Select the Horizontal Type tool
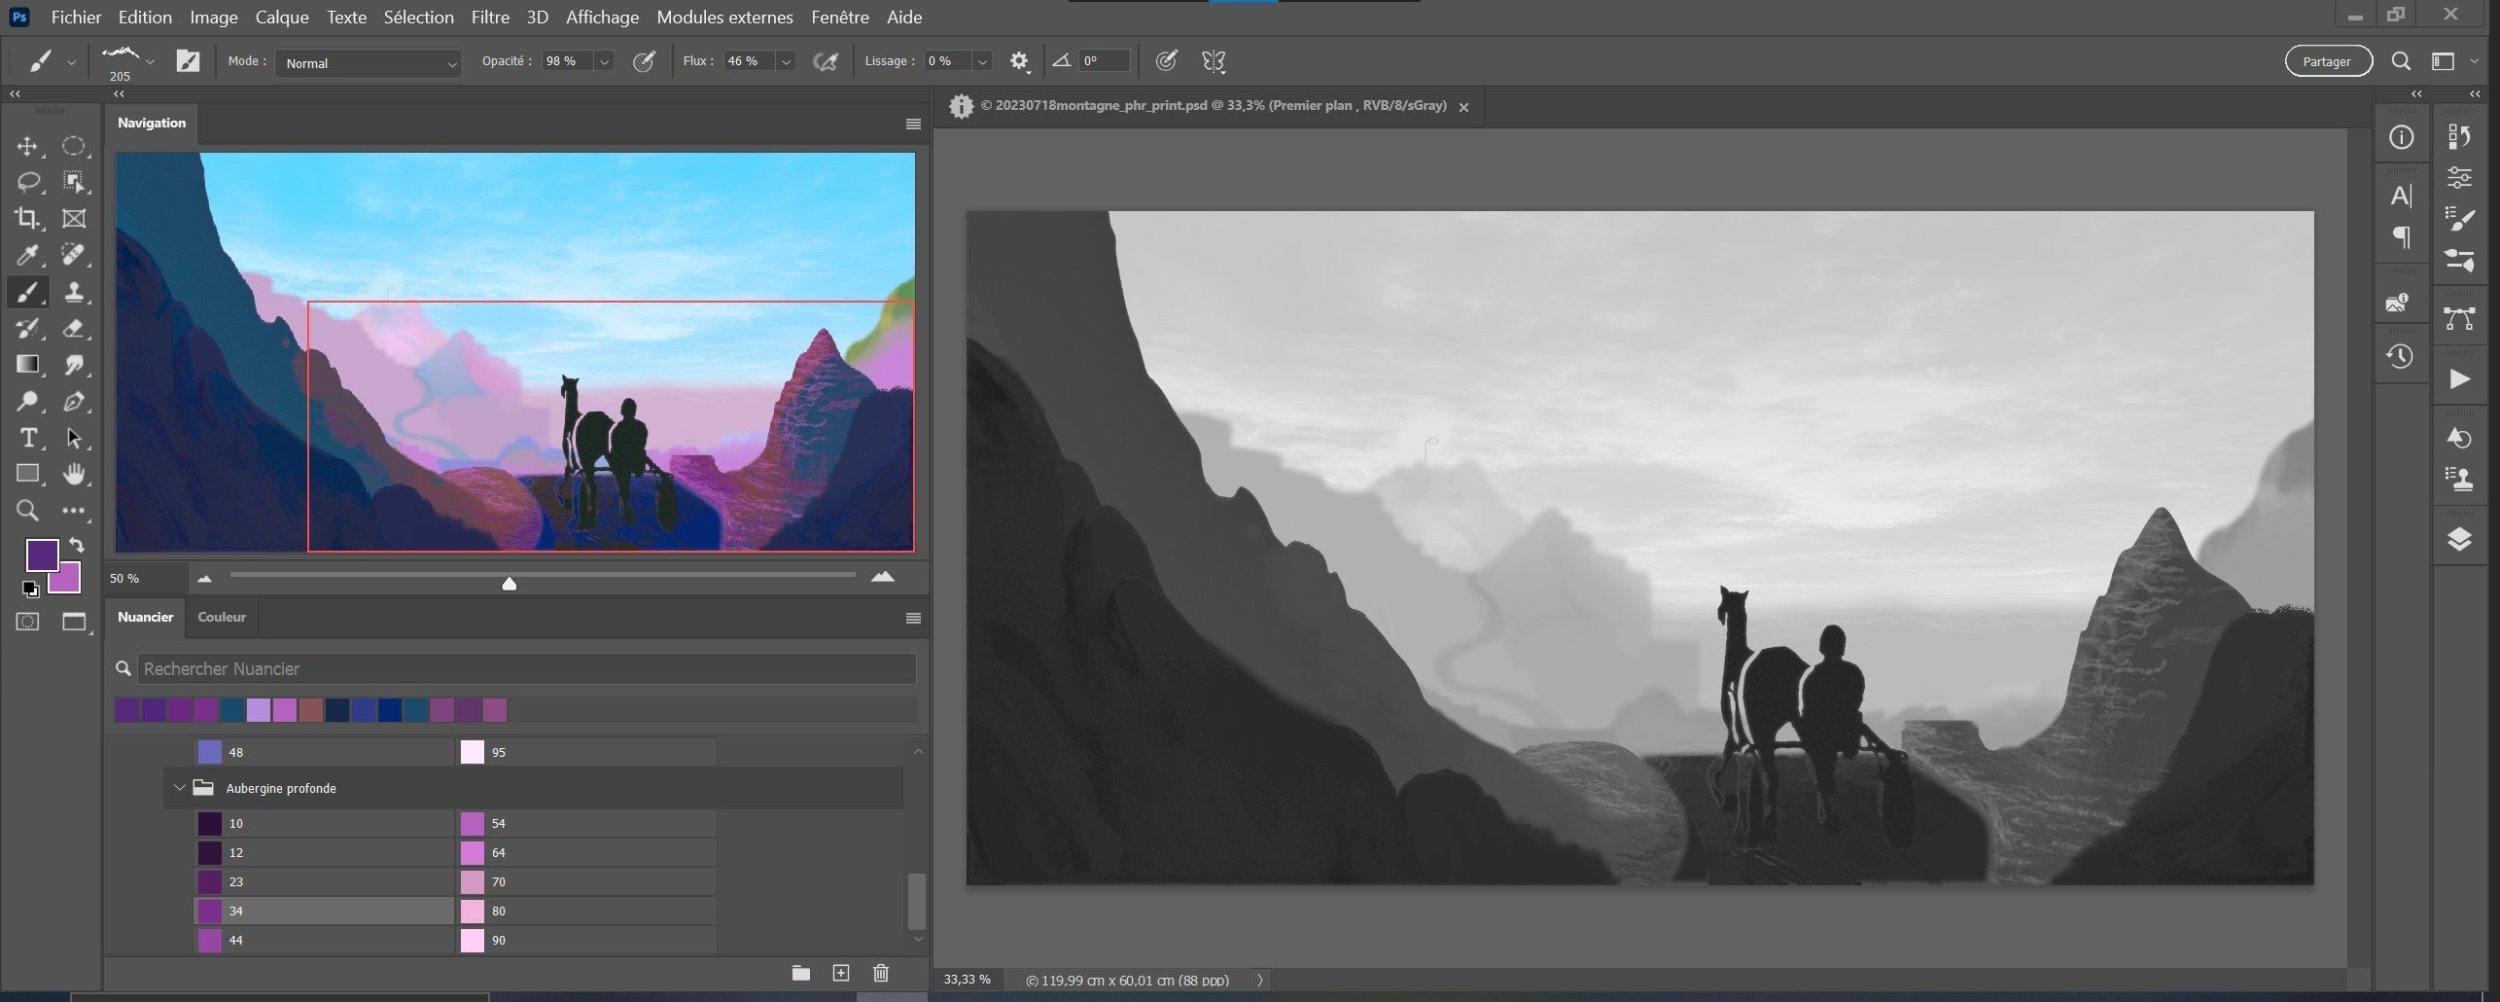Viewport: 2500px width, 1002px height. 27,438
